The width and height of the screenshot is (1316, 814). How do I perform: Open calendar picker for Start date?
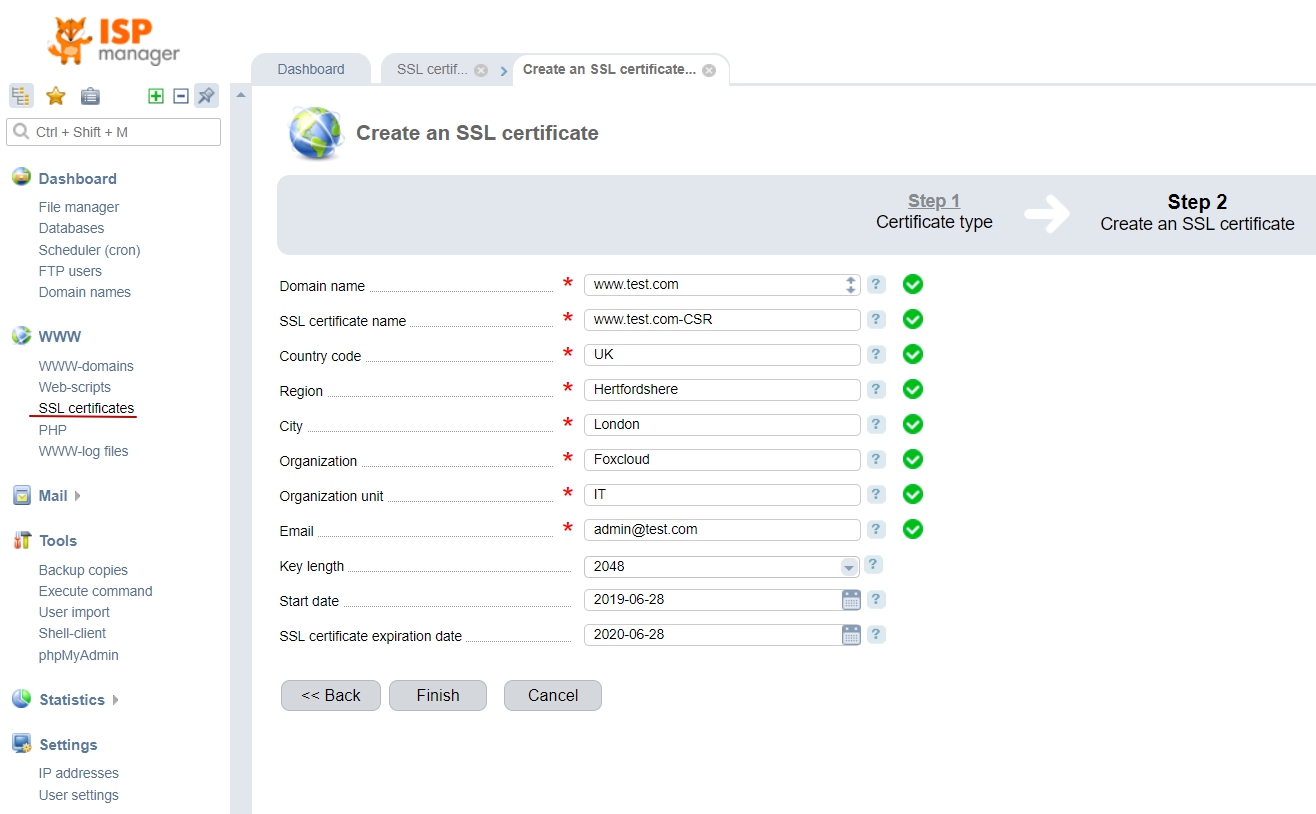pos(851,600)
